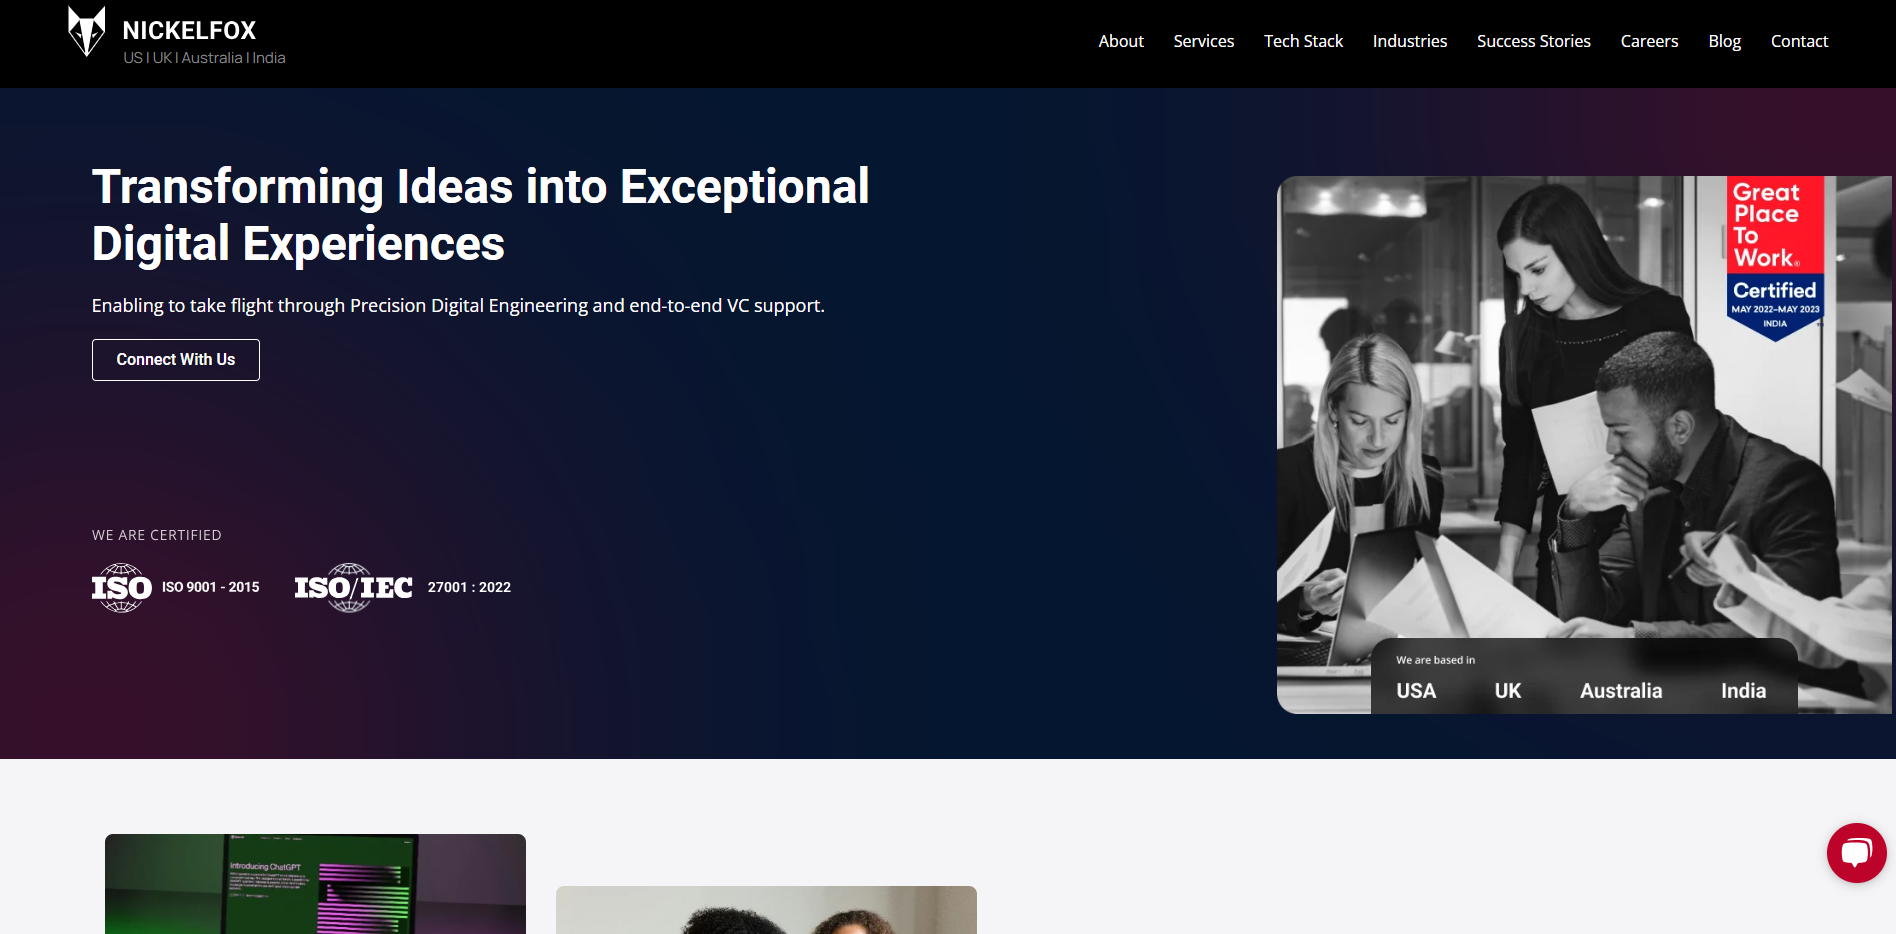Click the Transforming Ideas headline text
Screen dimensions: 1896x934
click(480, 215)
